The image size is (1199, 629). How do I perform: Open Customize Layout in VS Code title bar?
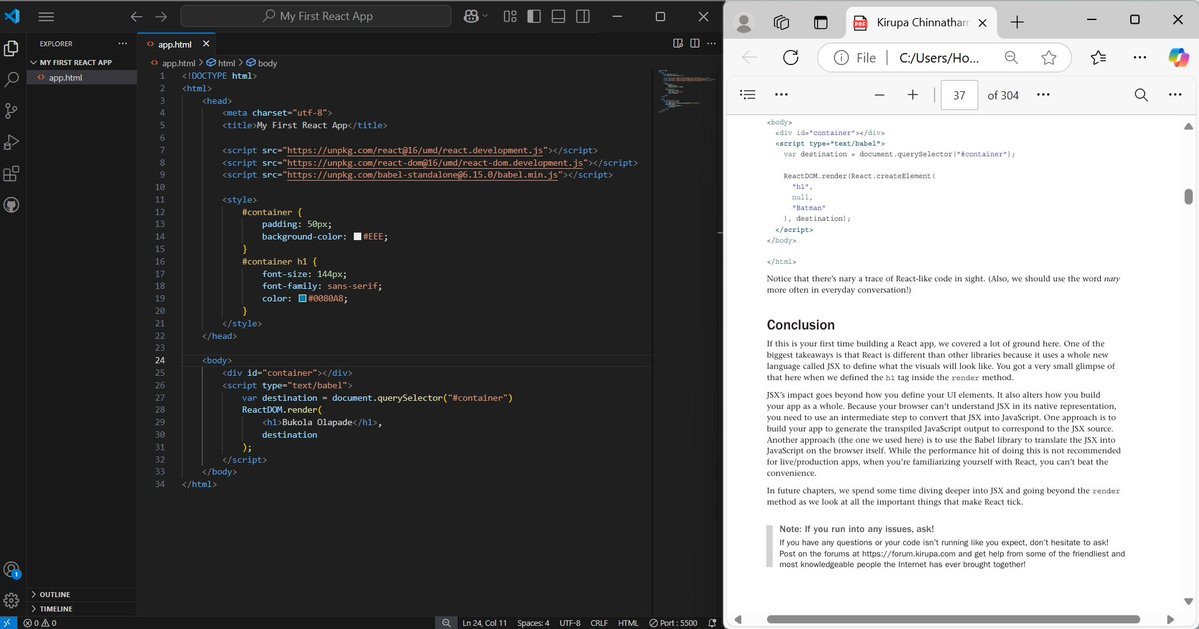tap(510, 16)
